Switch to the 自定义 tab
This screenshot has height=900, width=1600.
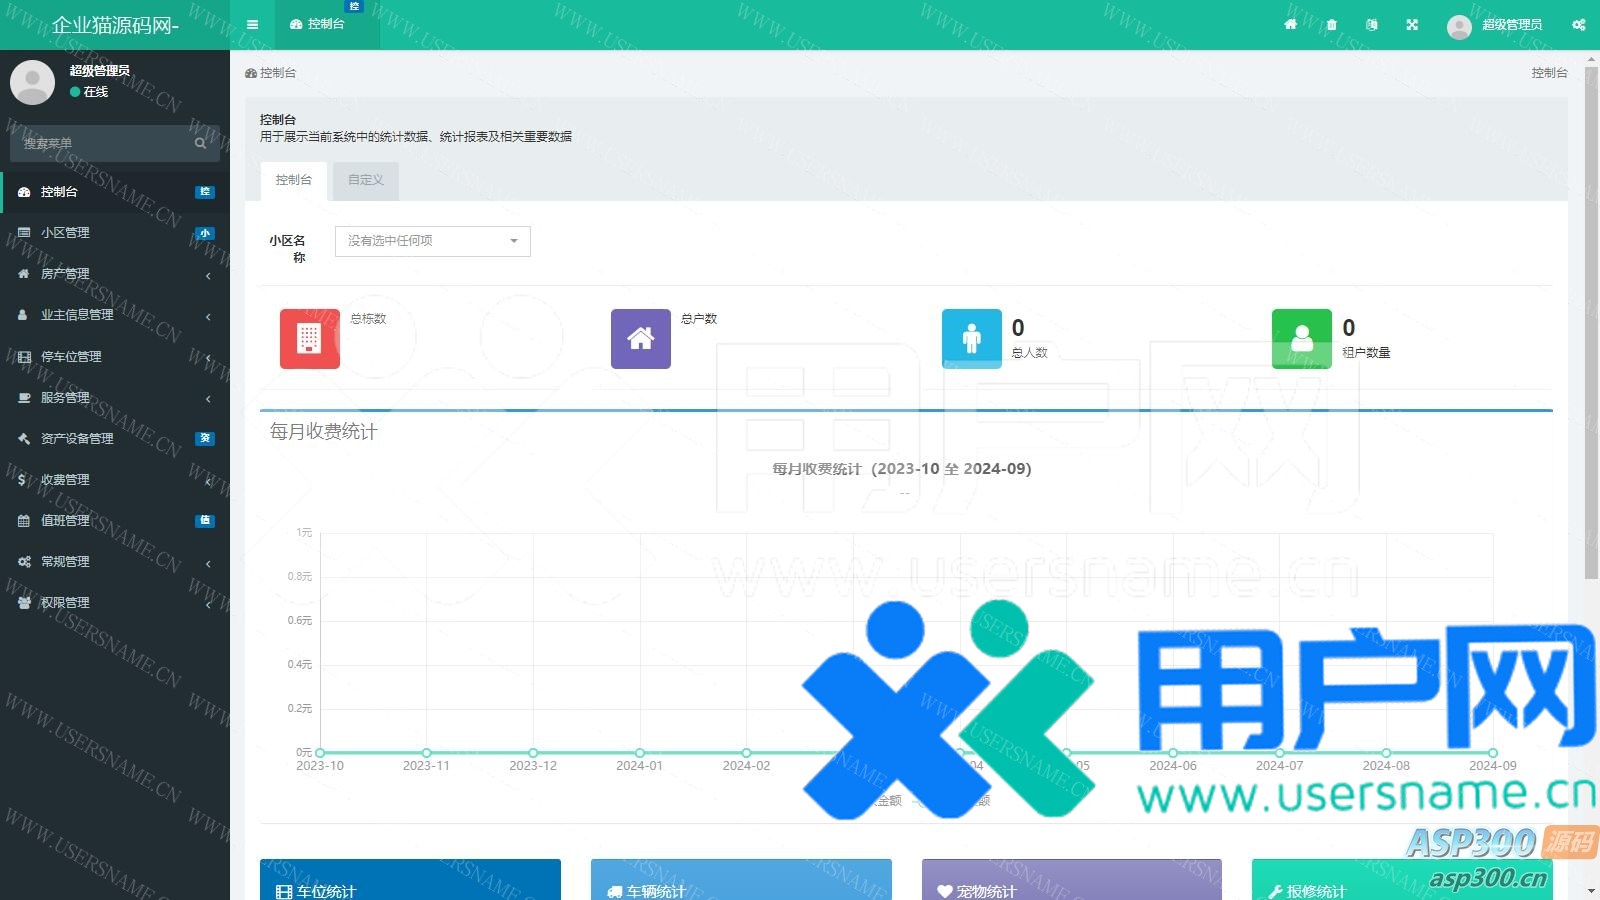click(366, 180)
